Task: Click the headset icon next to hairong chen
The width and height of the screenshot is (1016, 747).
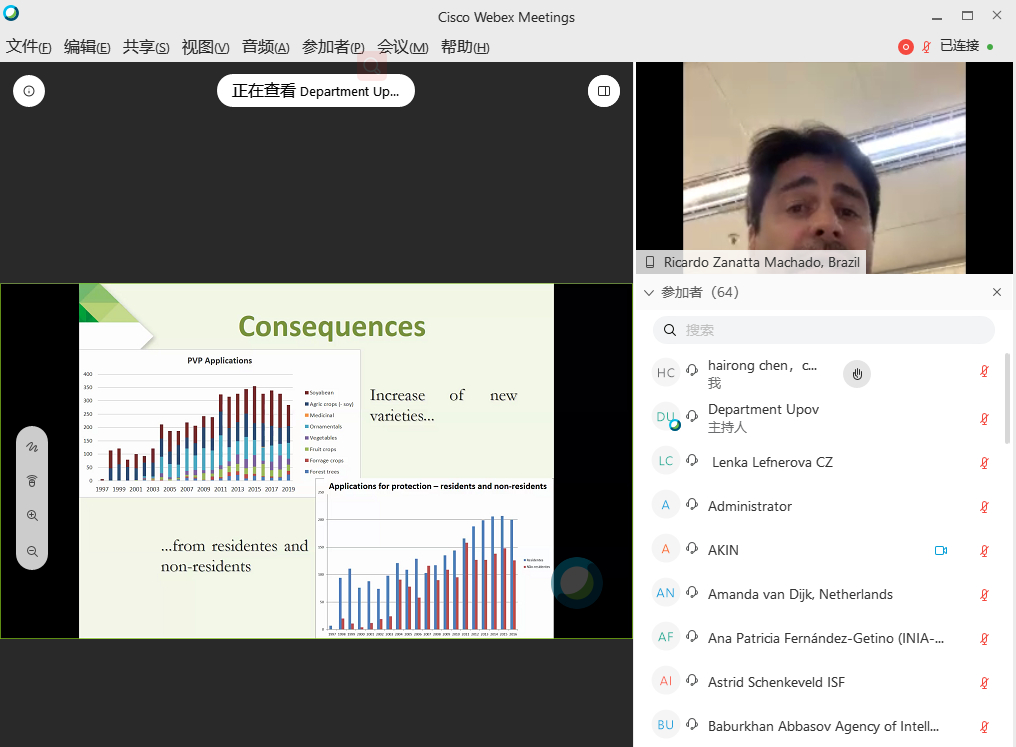Action: point(692,370)
